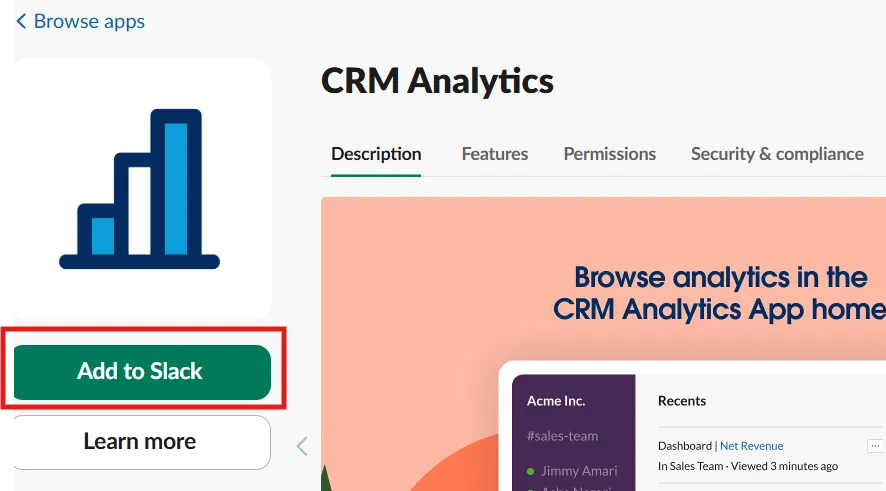Click the ellipsis icon on Net Revenue row
The height and width of the screenshot is (491, 886).
coord(875,446)
